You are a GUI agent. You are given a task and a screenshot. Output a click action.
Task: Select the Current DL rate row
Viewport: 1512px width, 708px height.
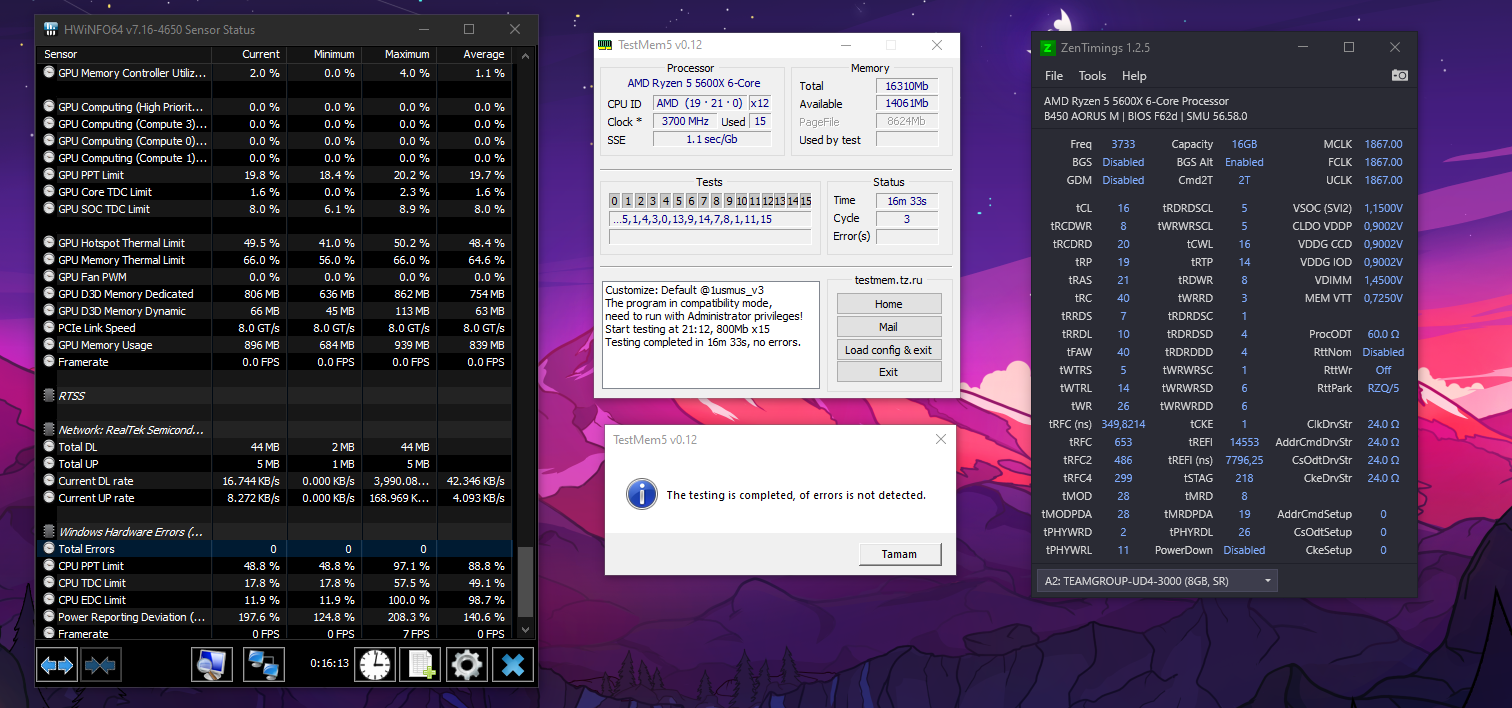275,481
